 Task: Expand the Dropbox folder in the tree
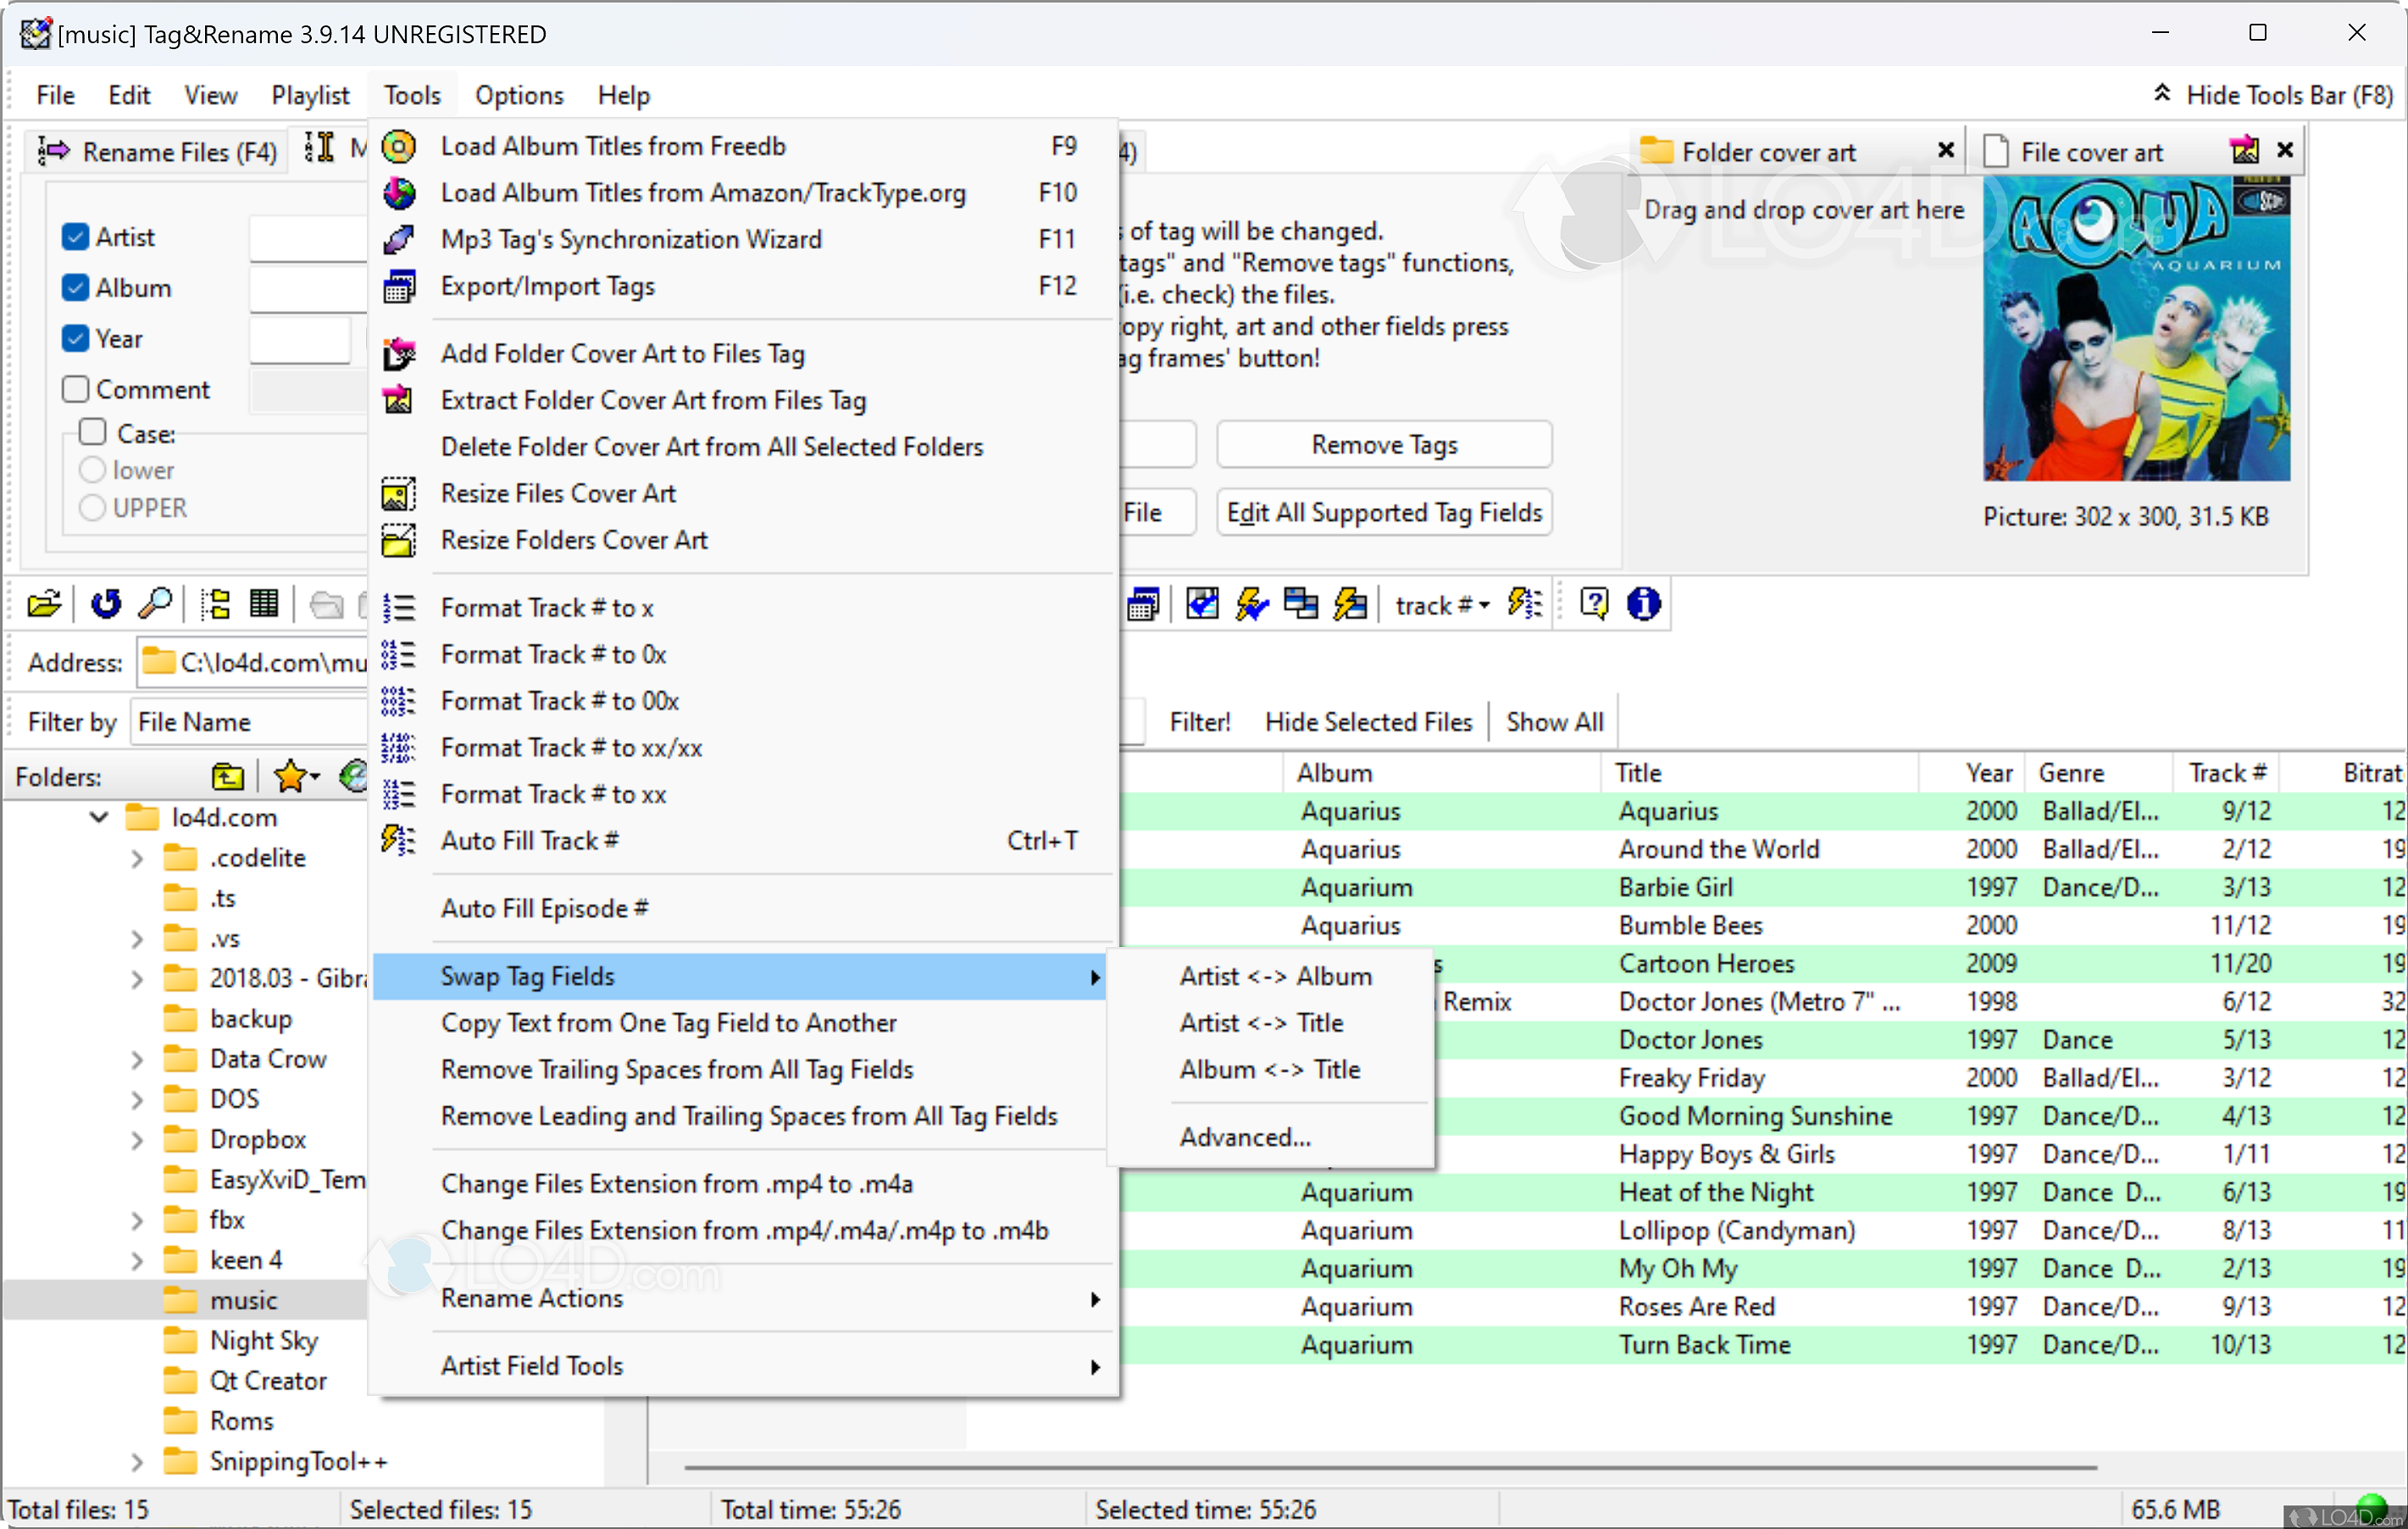[x=137, y=1139]
